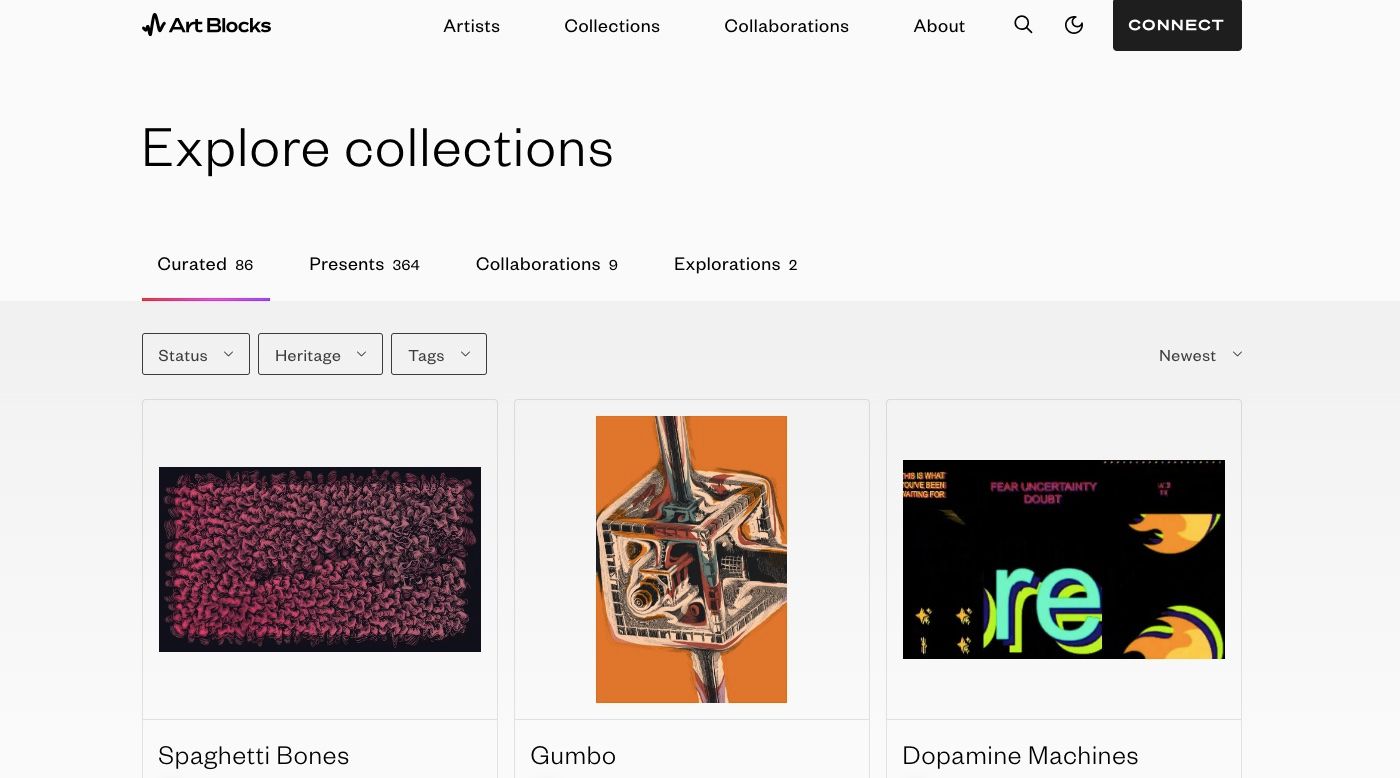Open the Artists menu
Image resolution: width=1400 pixels, height=778 pixels.
coord(471,25)
